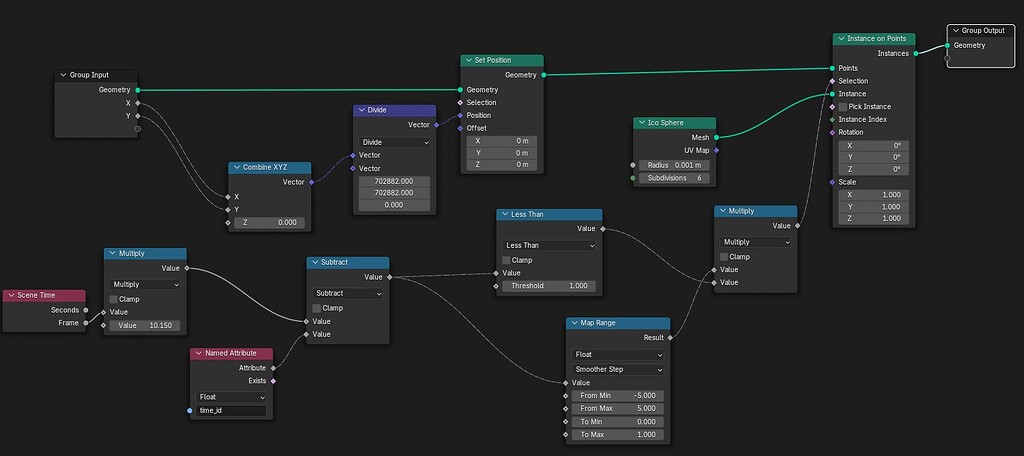Click the To Min 0.000 field
The height and width of the screenshot is (456, 1024).
tap(618, 422)
